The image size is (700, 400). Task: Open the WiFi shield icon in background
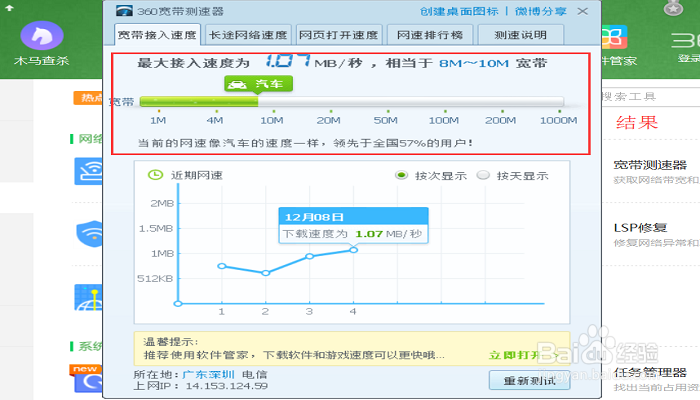pos(89,233)
